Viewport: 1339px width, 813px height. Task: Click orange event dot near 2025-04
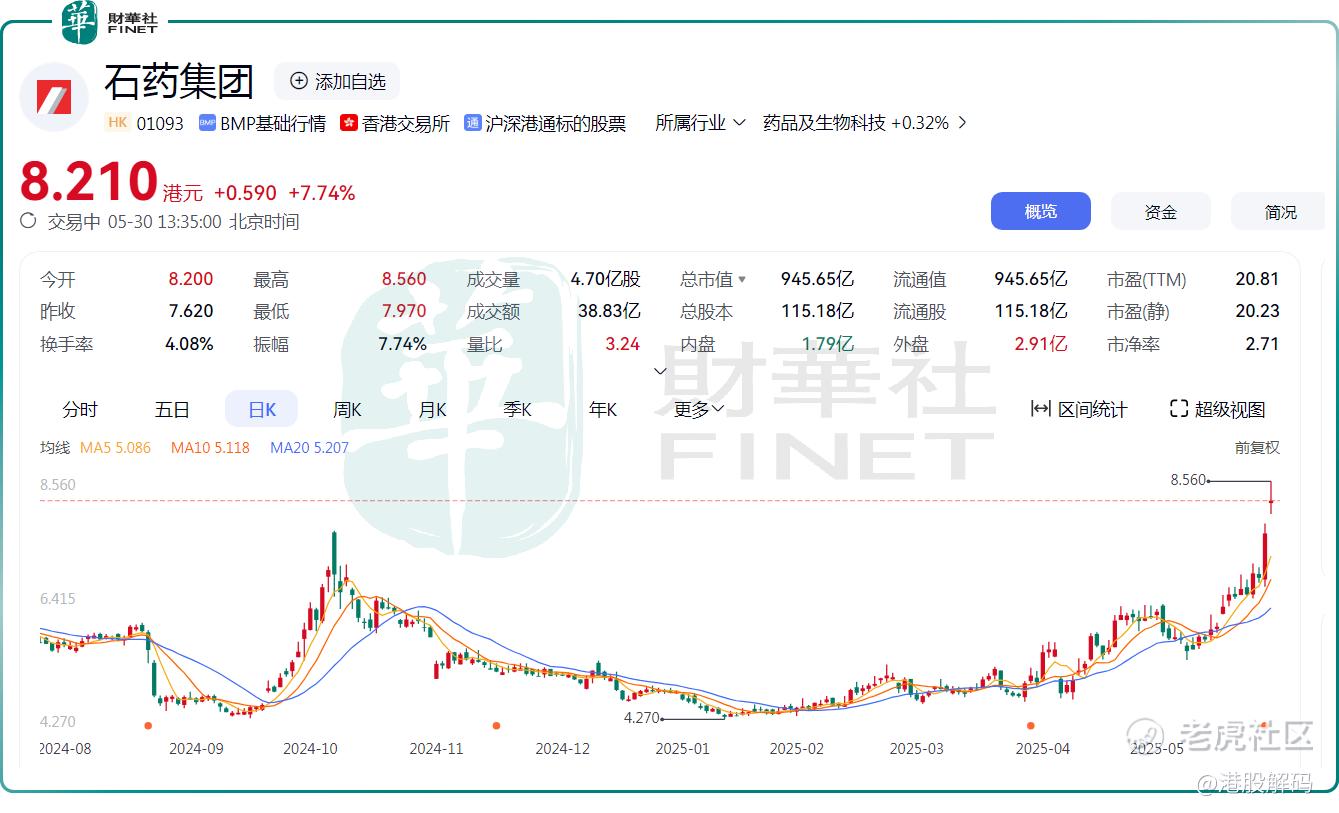click(1031, 725)
